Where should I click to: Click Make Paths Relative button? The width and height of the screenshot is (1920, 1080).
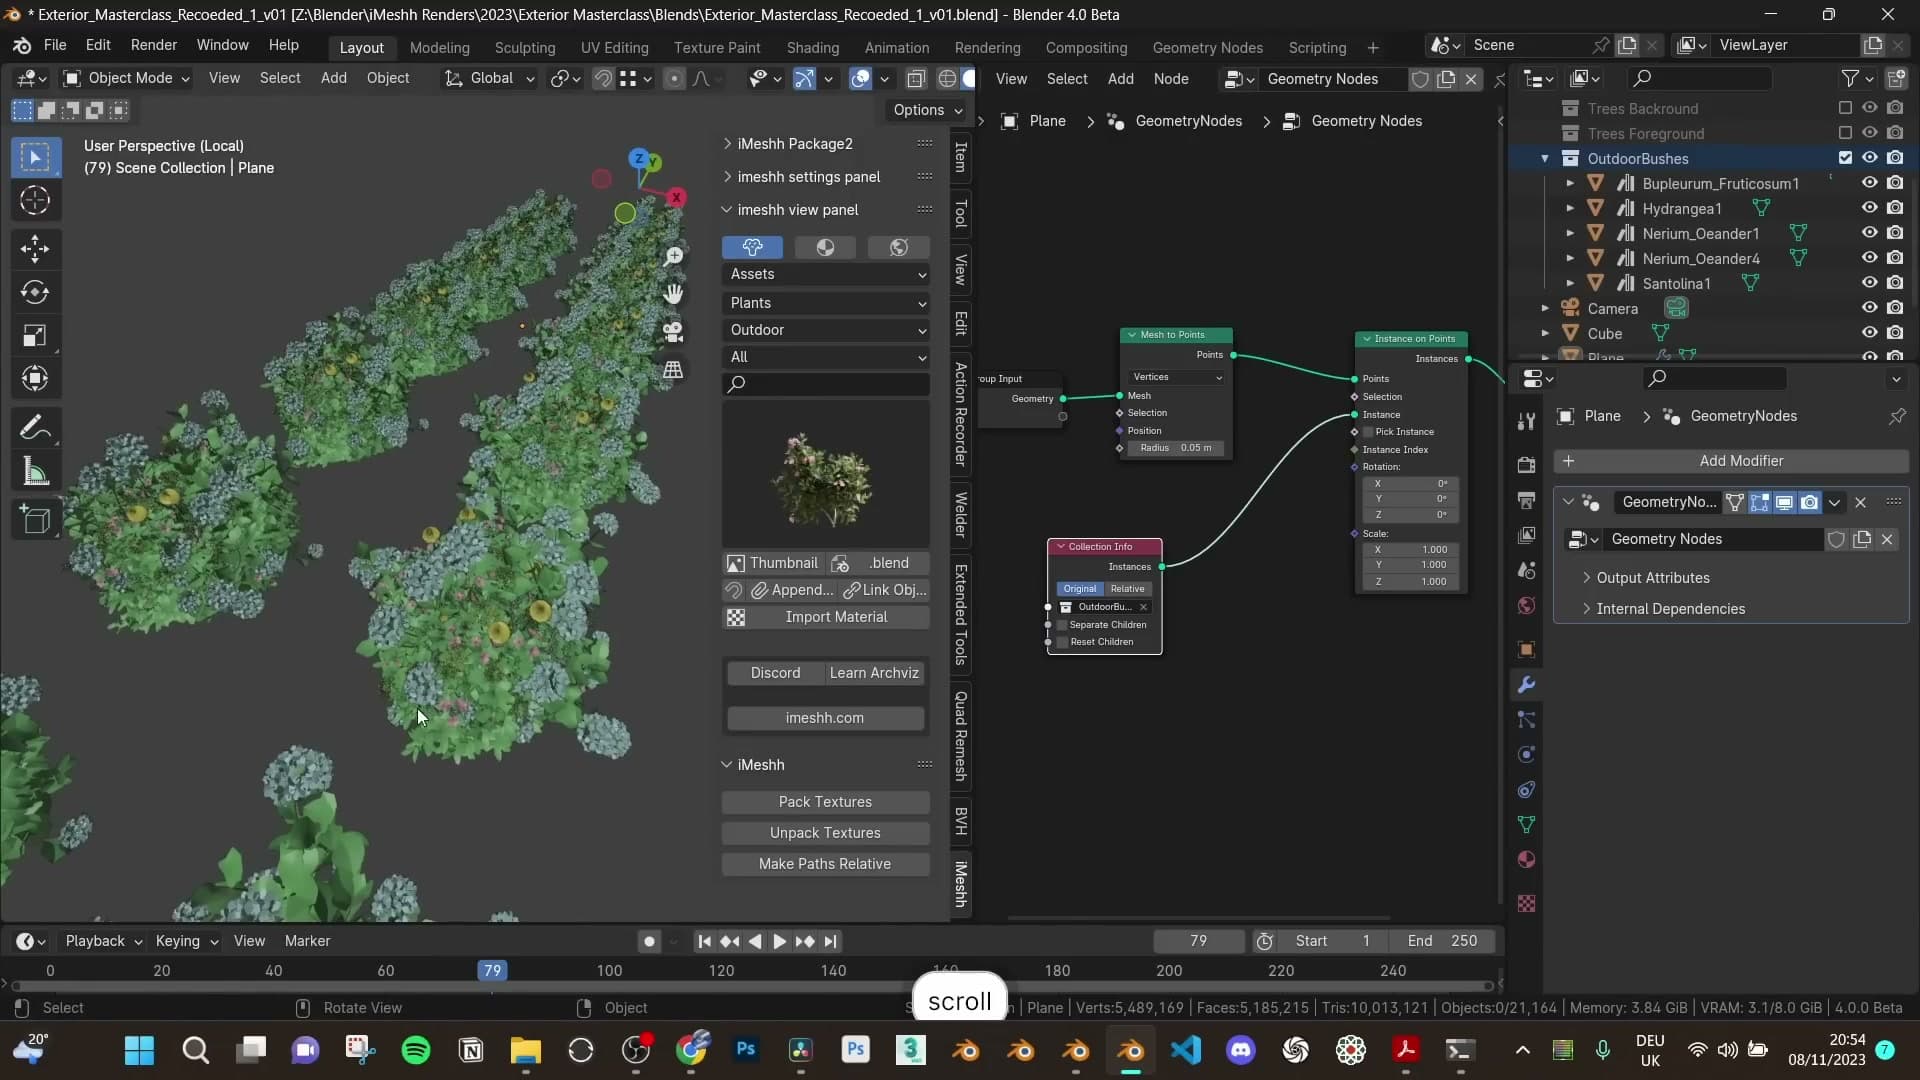[x=825, y=864]
